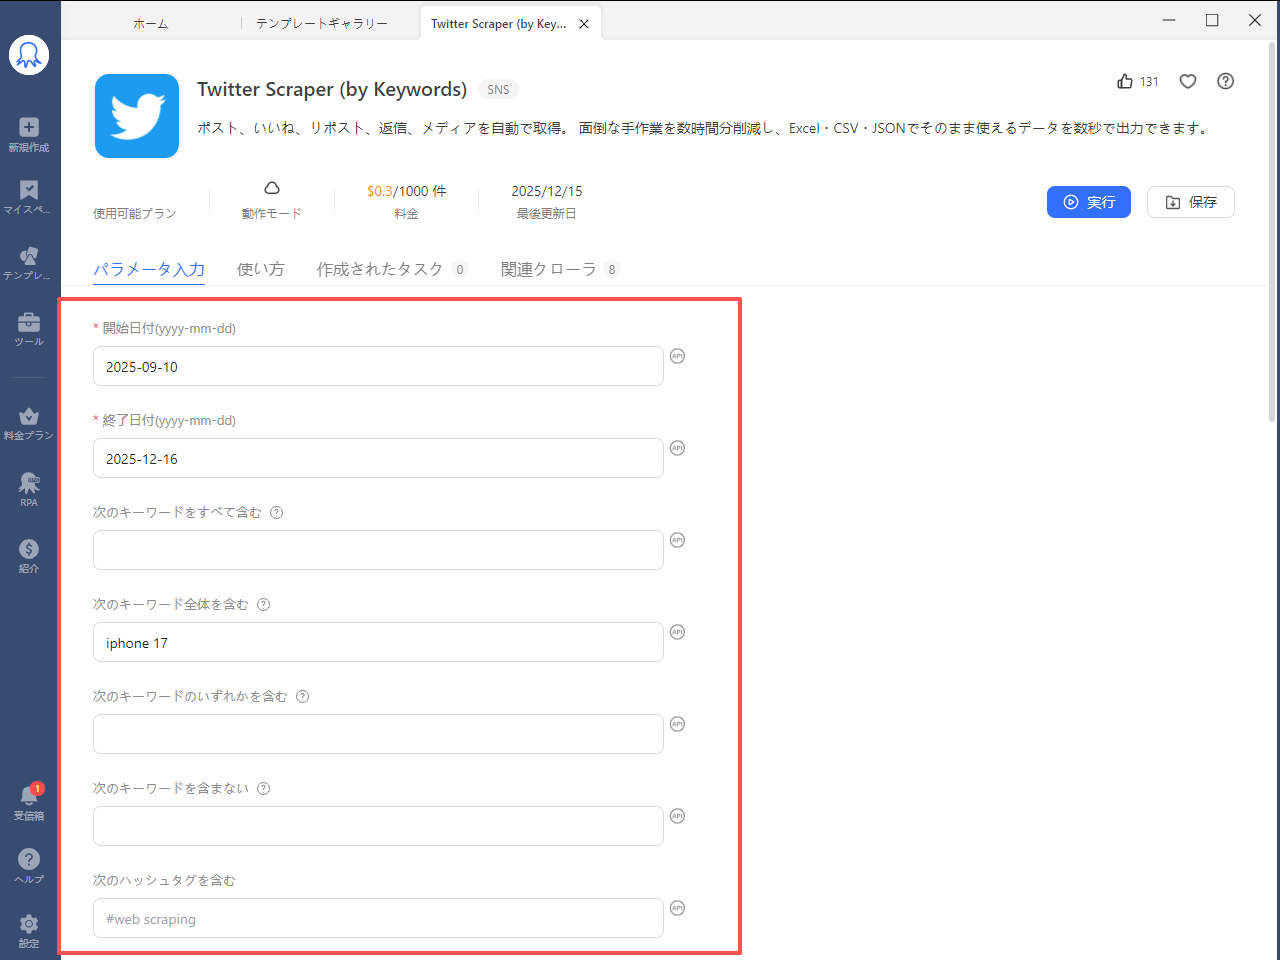Viewport: 1280px width, 960px height.
Task: Open the inbox bell with notification badge
Action: click(x=29, y=796)
